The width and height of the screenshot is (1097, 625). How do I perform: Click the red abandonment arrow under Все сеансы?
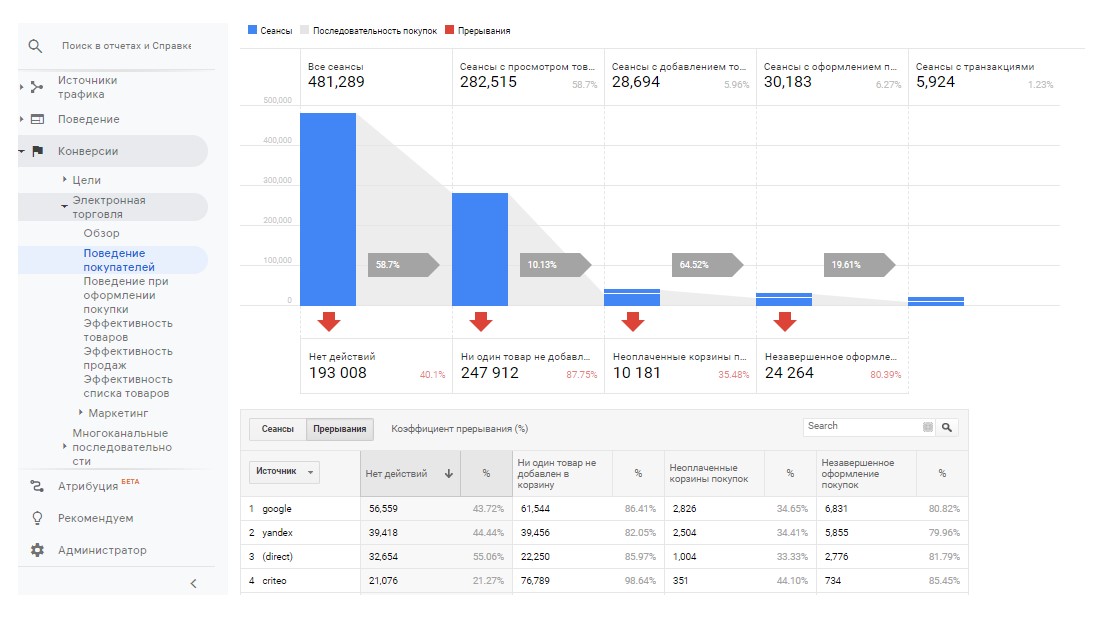(x=329, y=321)
